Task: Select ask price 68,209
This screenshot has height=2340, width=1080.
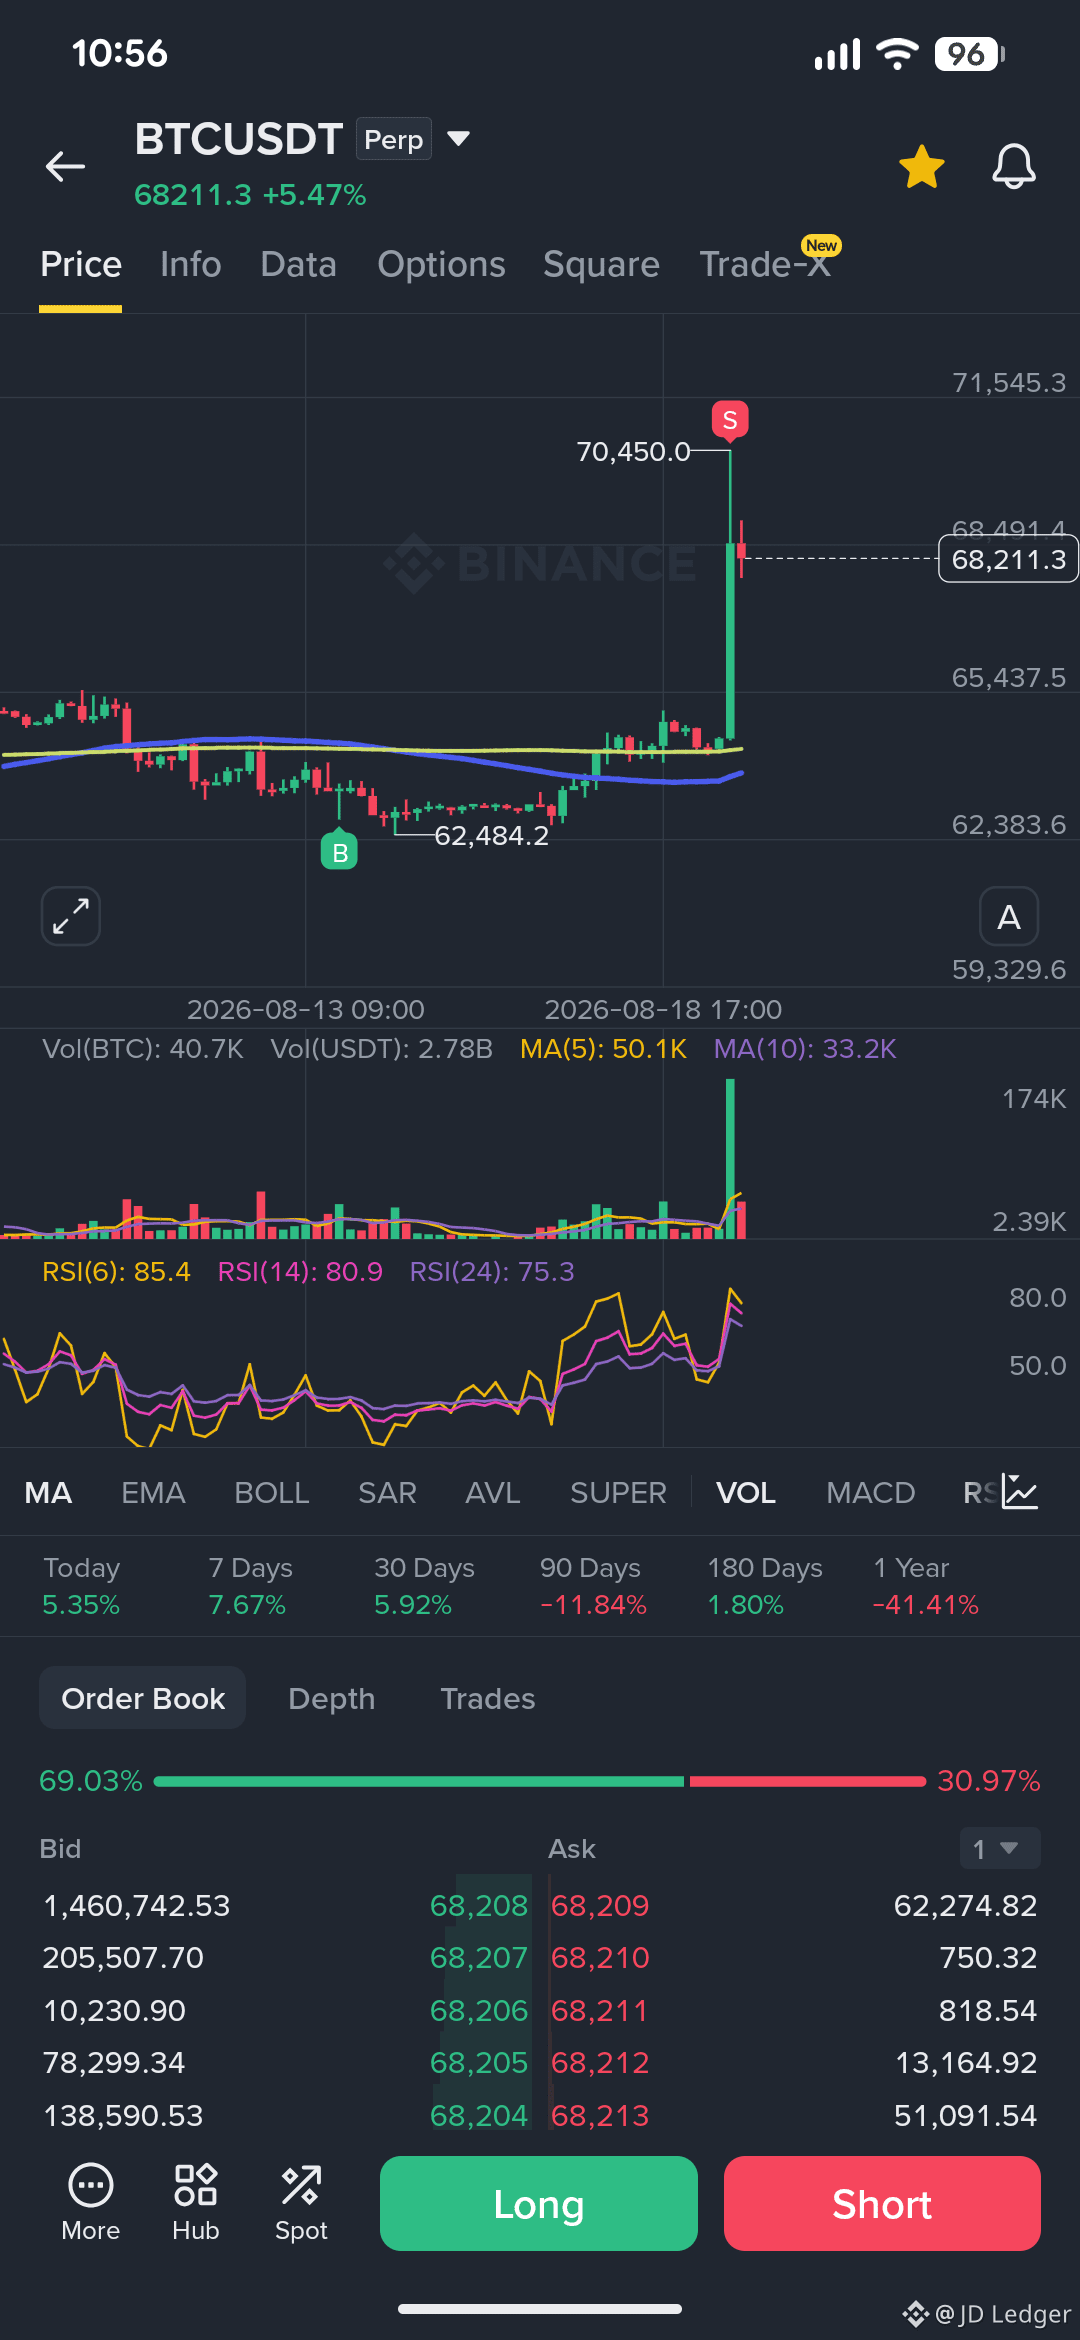Action: click(x=600, y=1906)
